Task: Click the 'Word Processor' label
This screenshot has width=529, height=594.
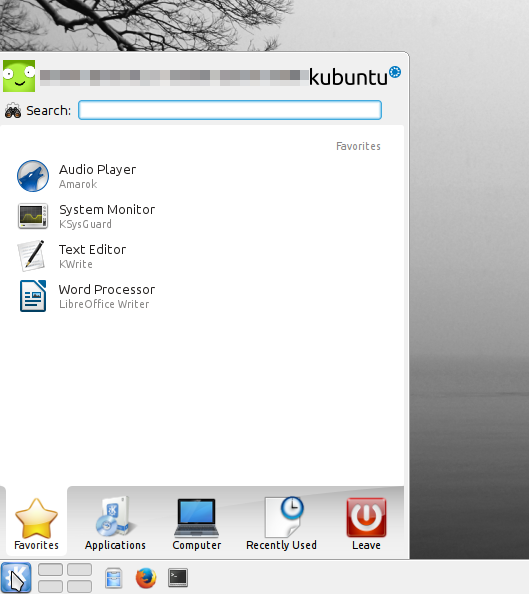Action: click(107, 289)
